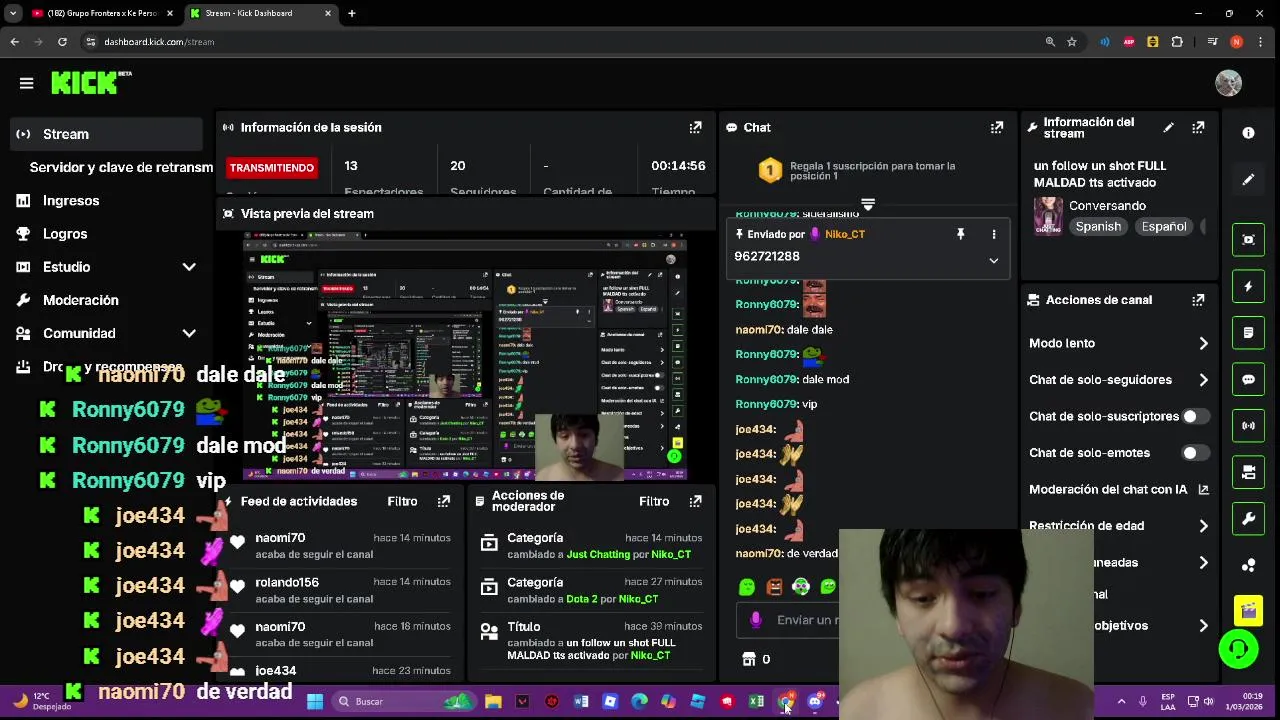Toggle Chat de solo-emotes switch
This screenshot has height=720, width=1280.
click(1195, 453)
